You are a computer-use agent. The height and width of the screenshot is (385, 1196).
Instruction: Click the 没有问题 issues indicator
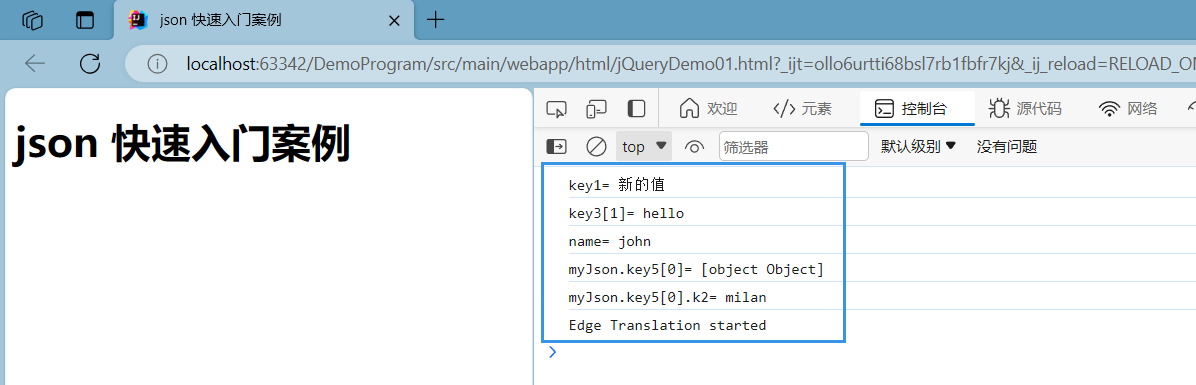1007,146
